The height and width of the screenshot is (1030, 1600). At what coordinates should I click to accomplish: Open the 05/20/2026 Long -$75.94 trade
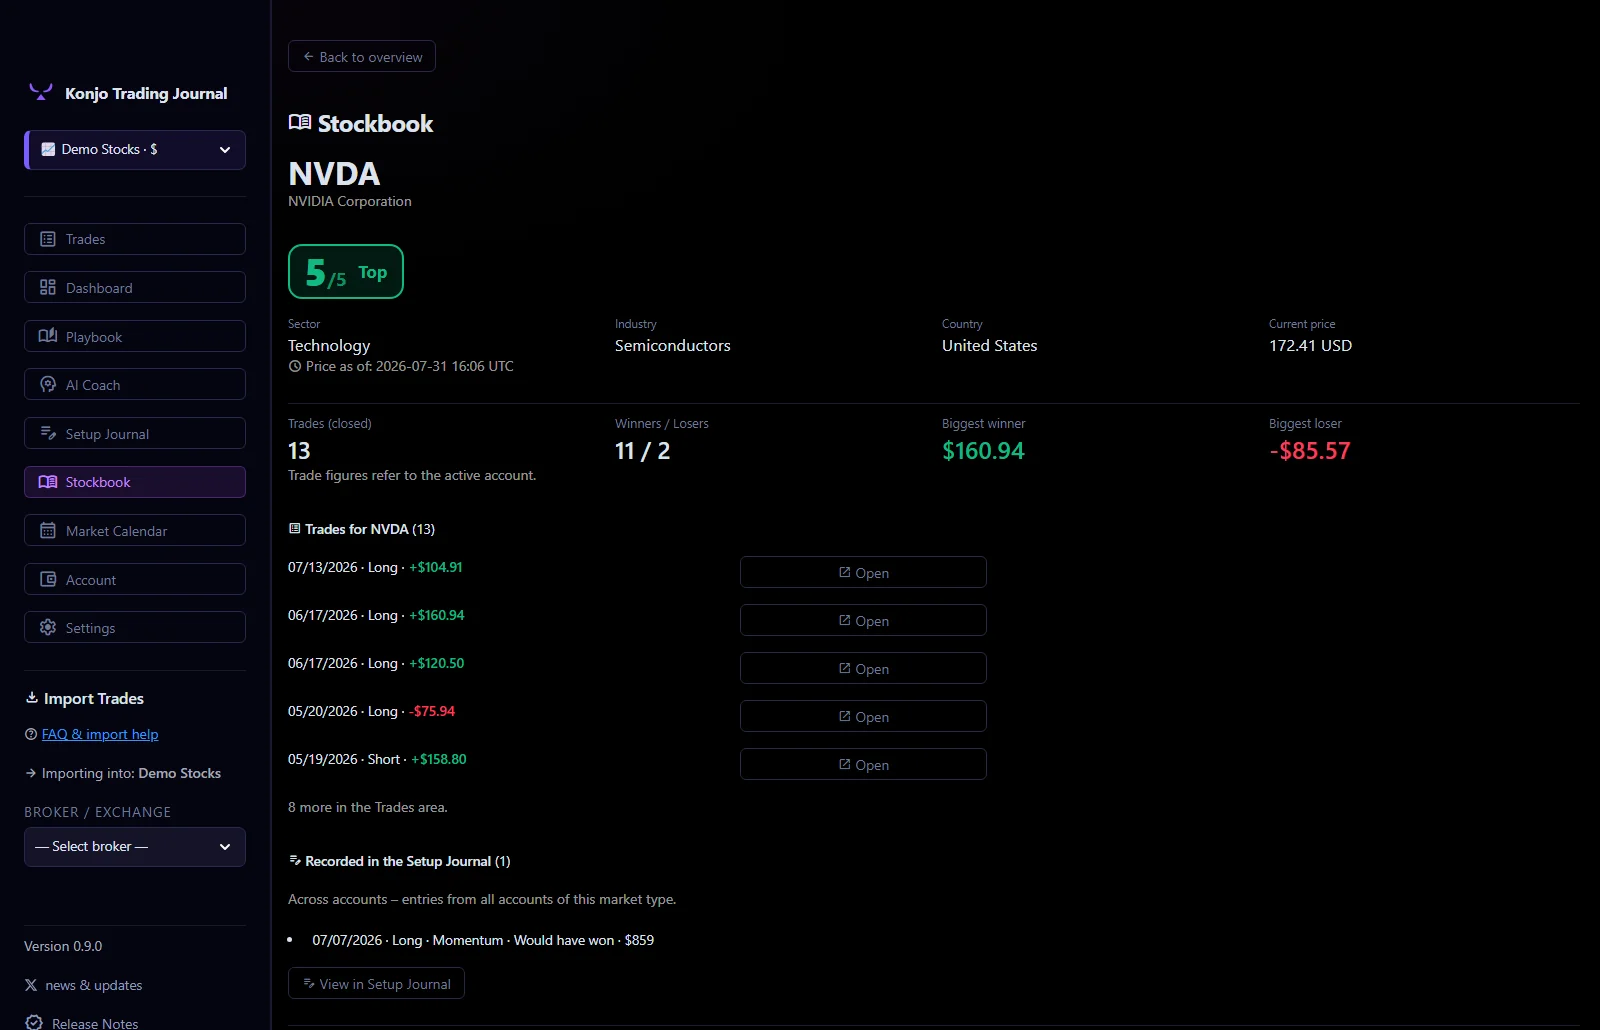tap(863, 716)
